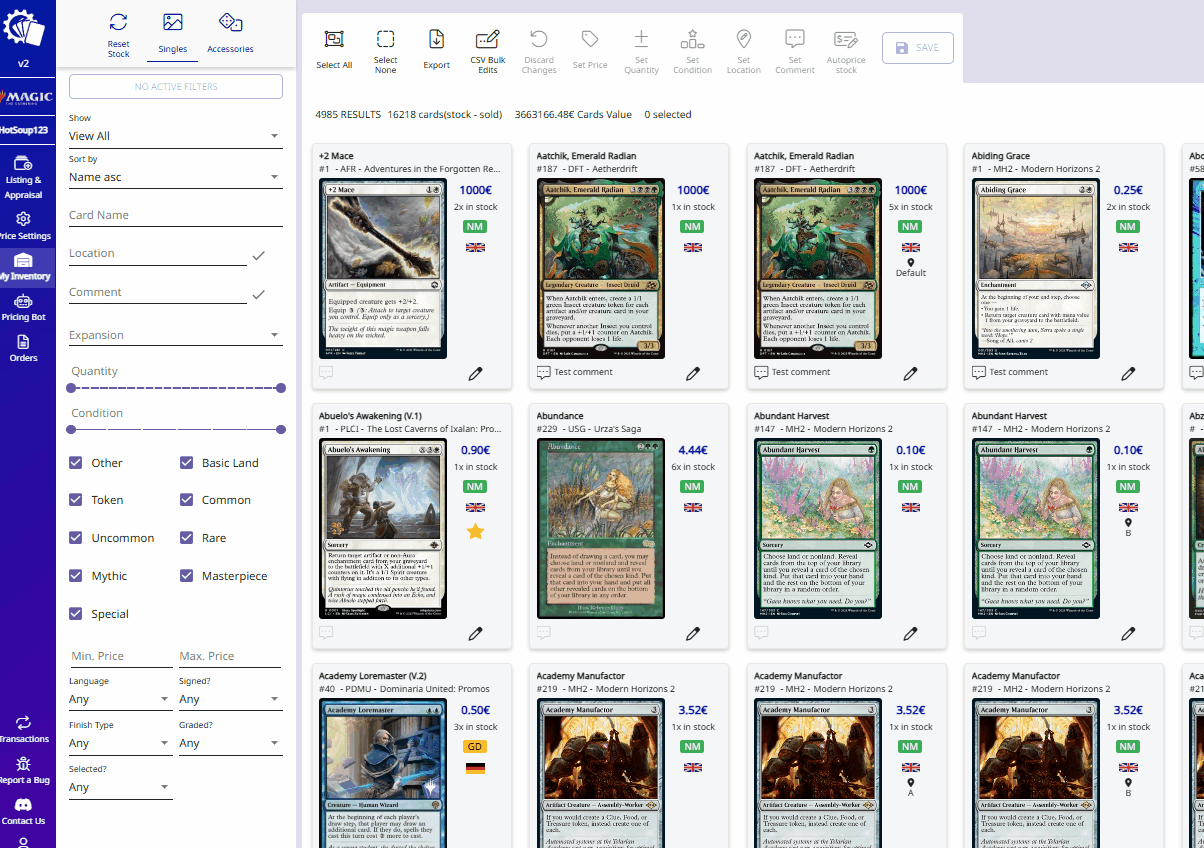Open the Graded? dropdown

tap(230, 743)
